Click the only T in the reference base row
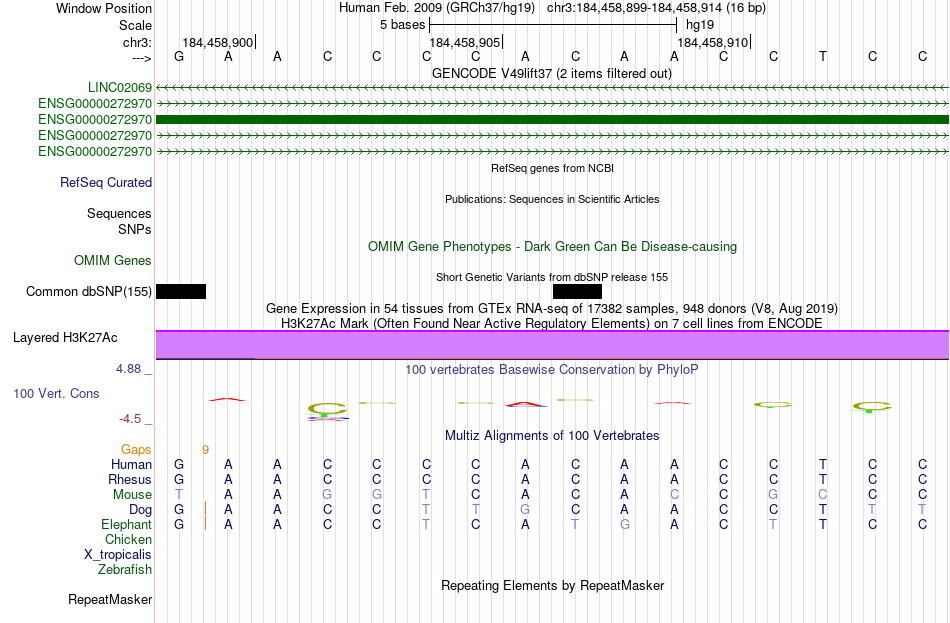 tap(823, 56)
